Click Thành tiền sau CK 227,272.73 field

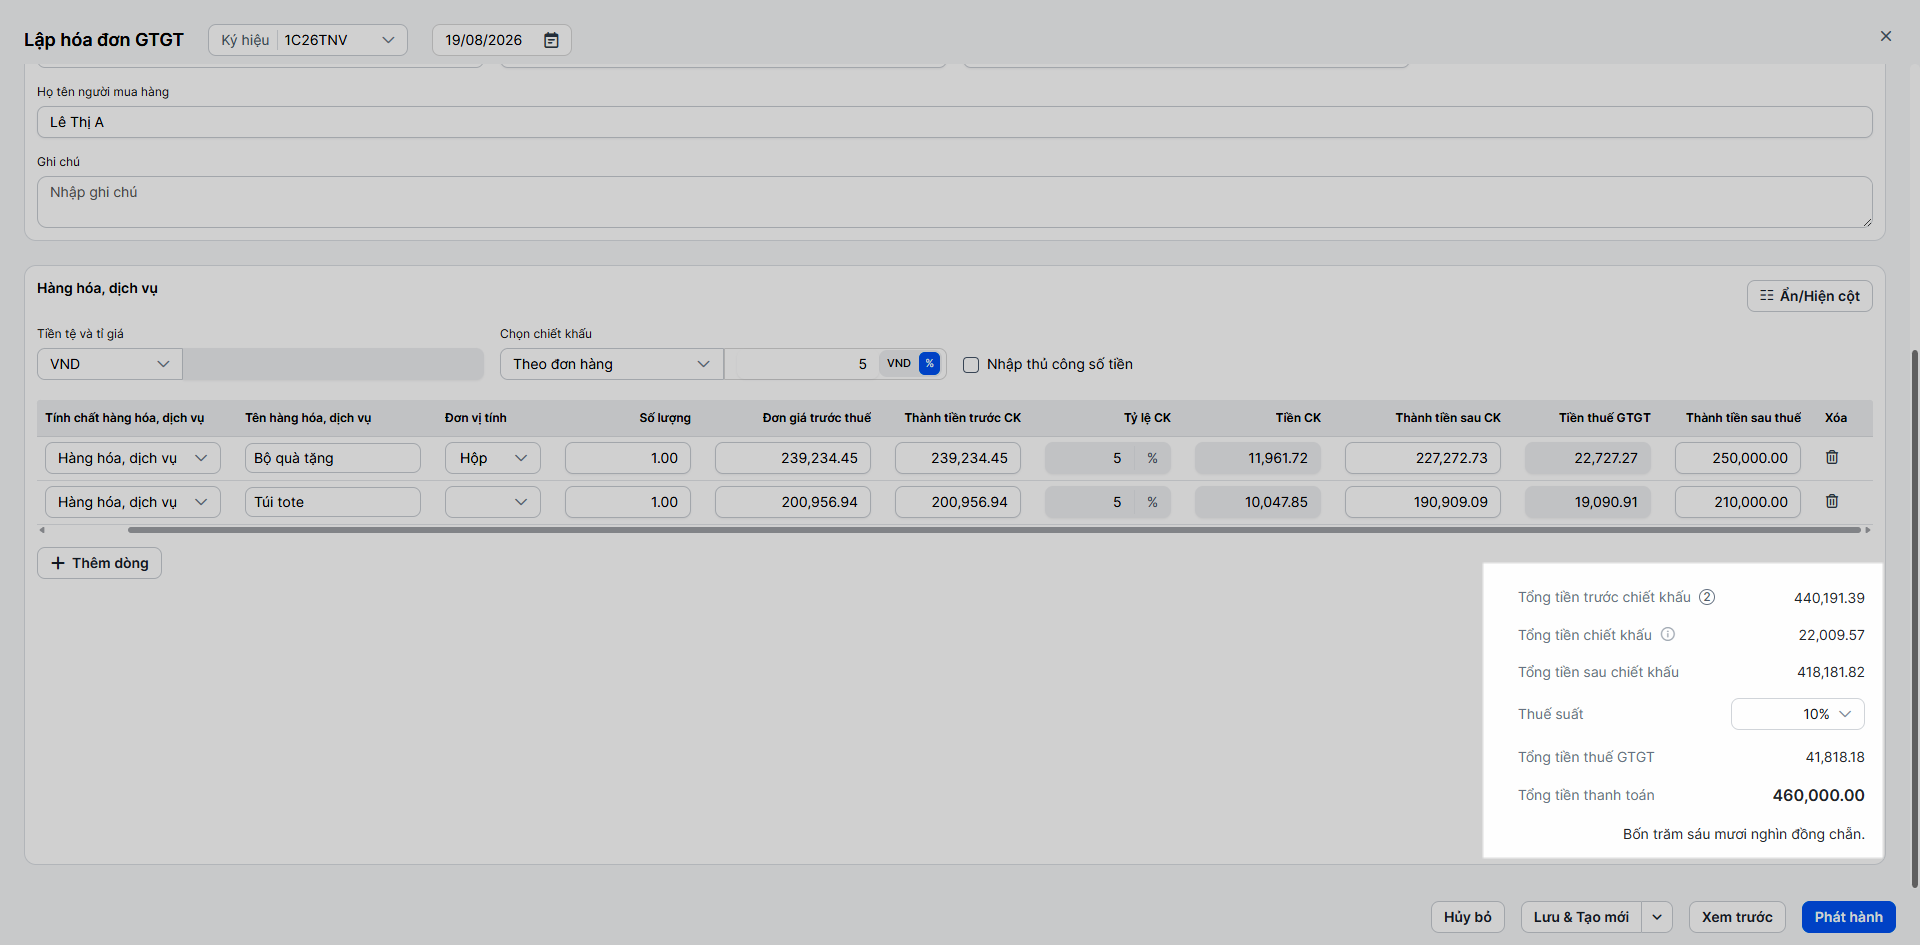[1423, 458]
